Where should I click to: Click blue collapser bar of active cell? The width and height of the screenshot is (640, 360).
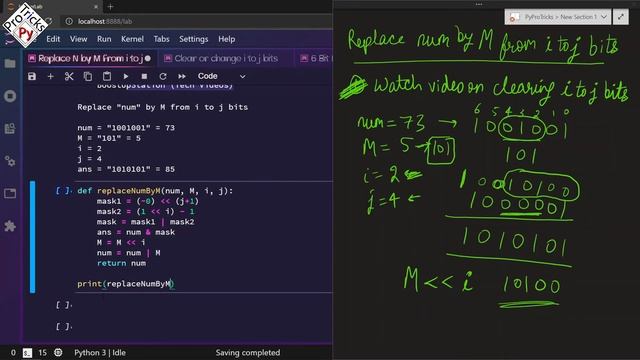click(33, 237)
